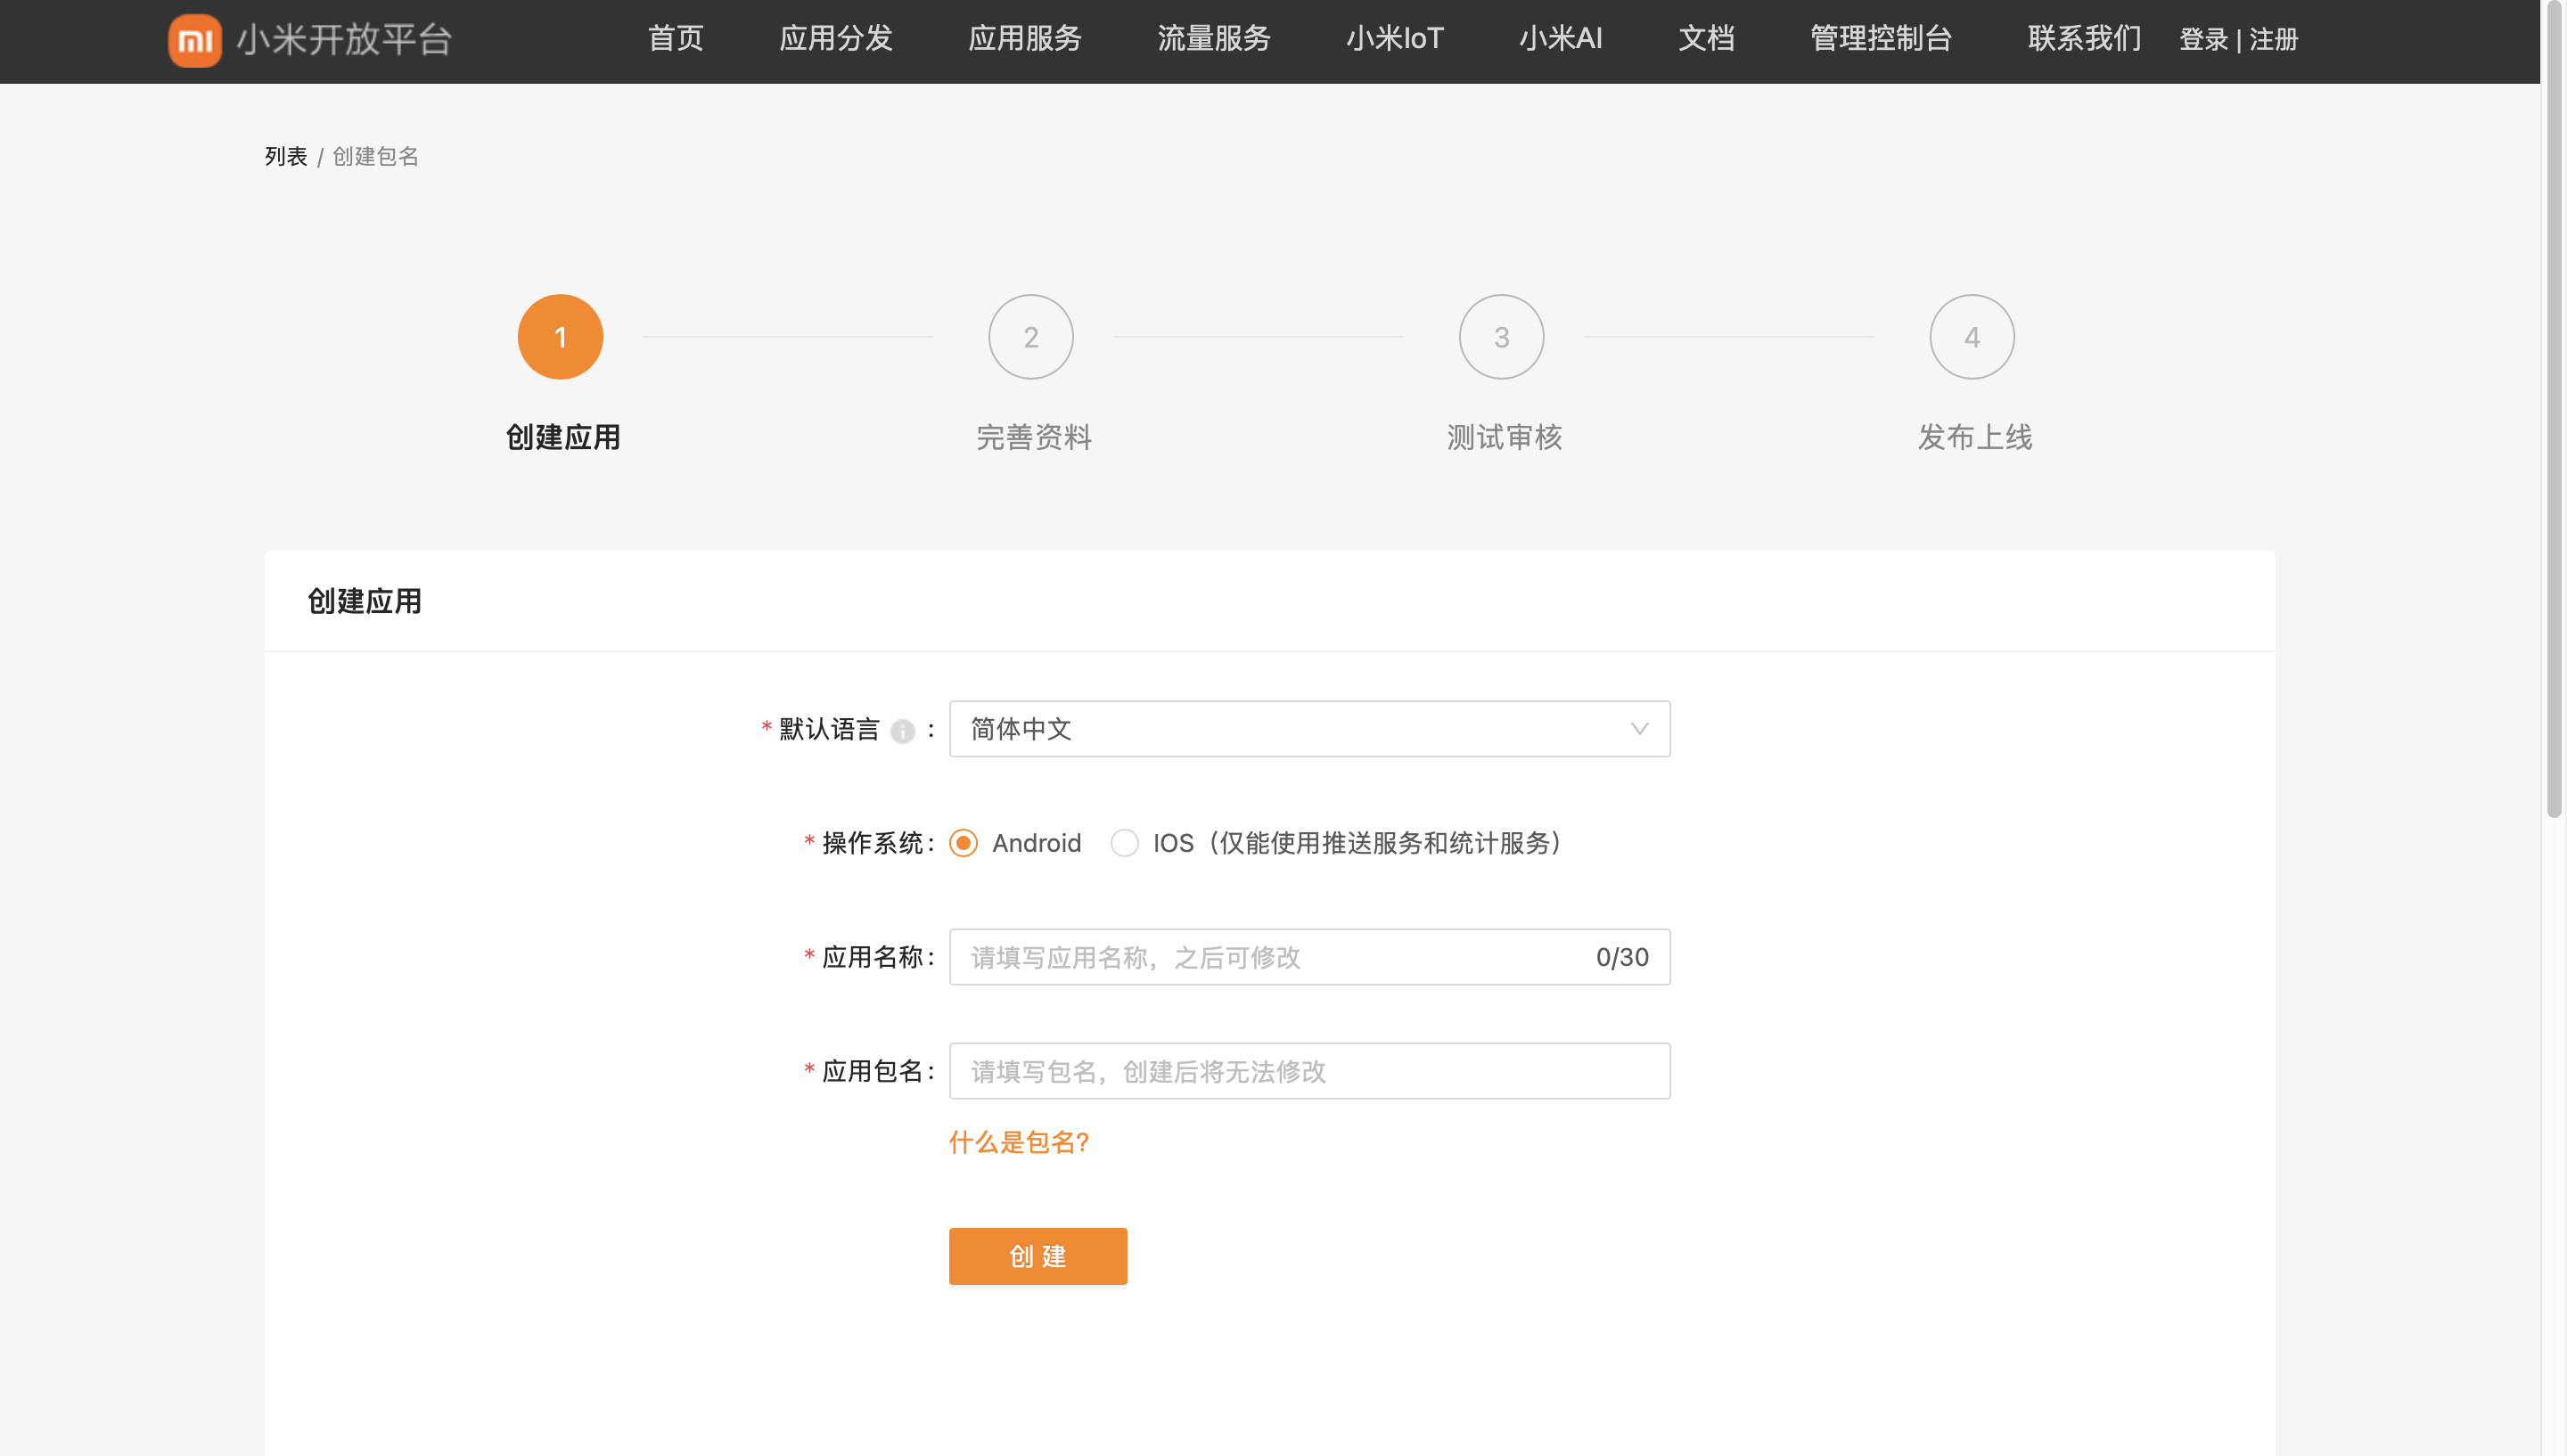Open the 应用分发 menu item
Screen dimensions: 2567x1456
point(836,39)
